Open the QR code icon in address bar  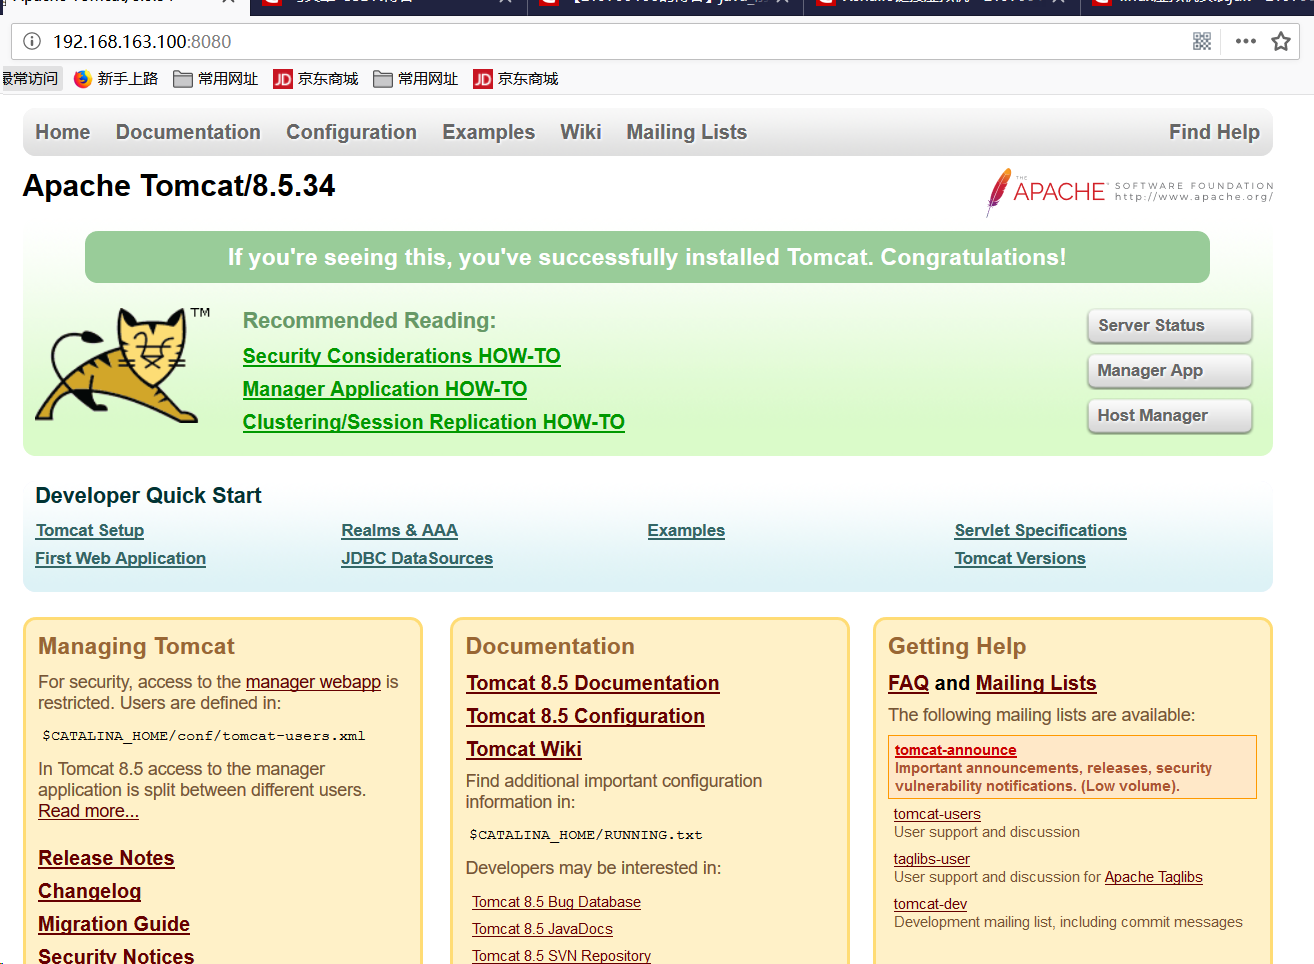[x=1202, y=41]
